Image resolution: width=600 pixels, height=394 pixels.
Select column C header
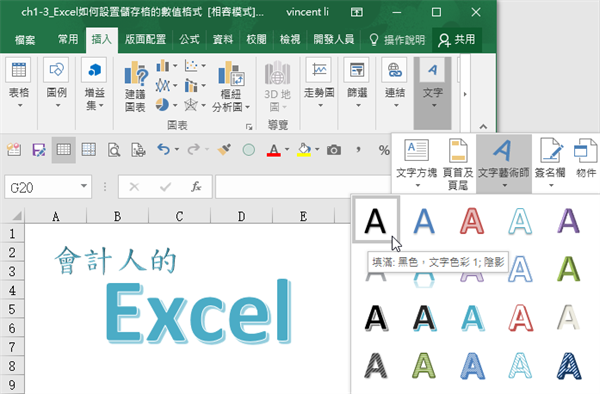(x=179, y=216)
